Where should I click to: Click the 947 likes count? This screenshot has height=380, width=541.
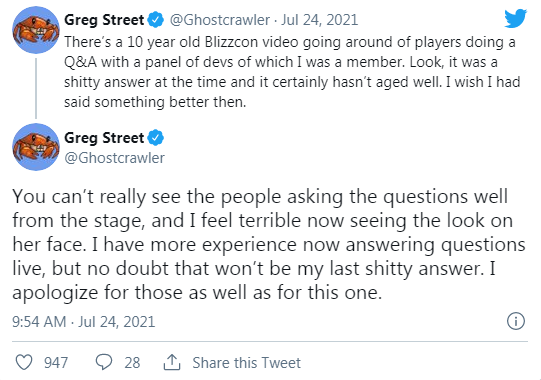[56, 363]
